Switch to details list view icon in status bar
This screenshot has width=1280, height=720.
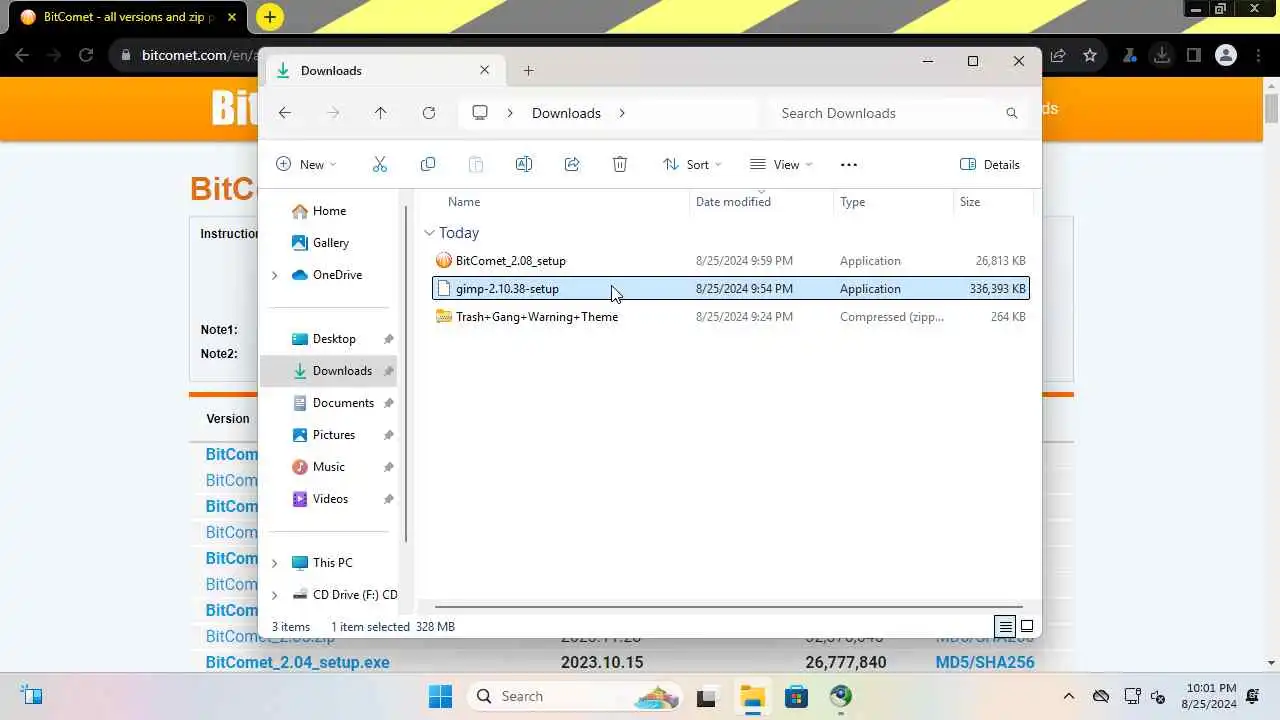tap(1006, 627)
